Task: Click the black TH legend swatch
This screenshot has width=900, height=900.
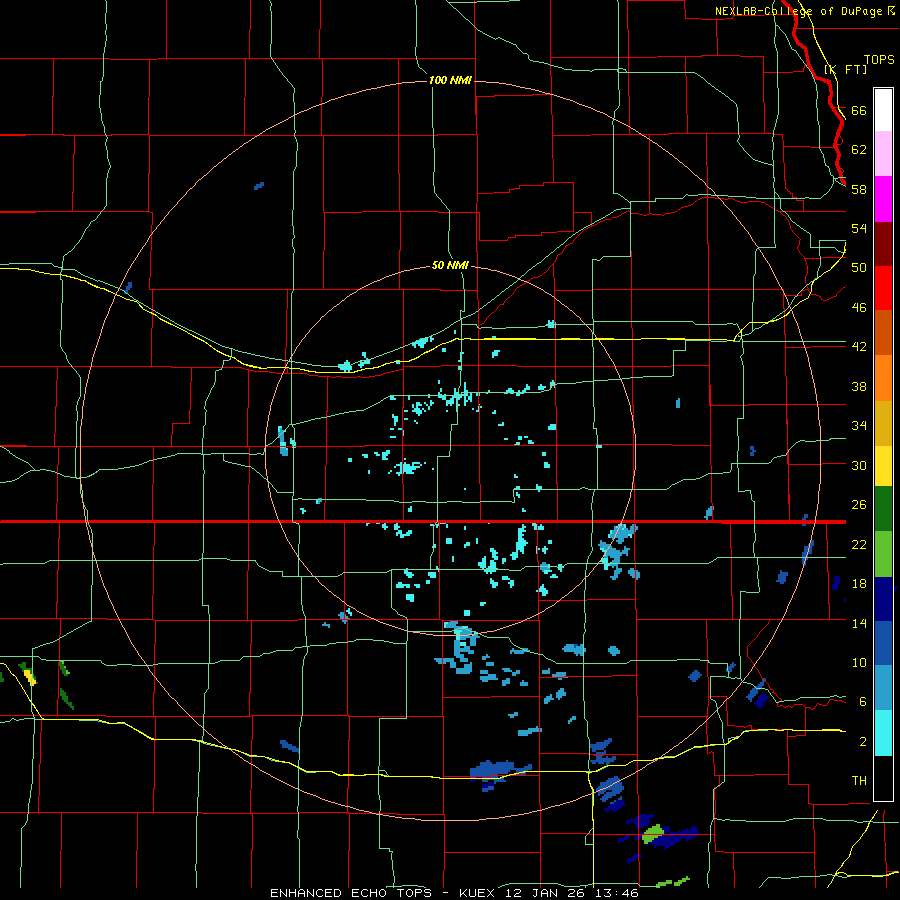Action: (883, 778)
